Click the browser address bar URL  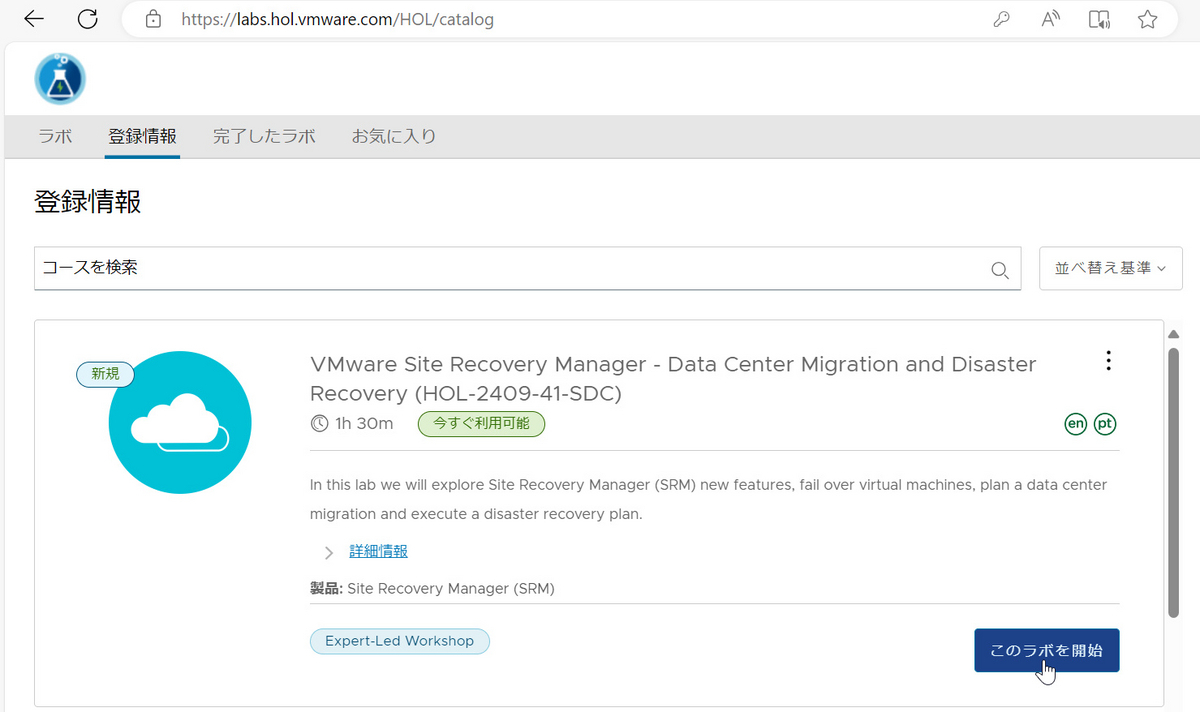pos(338,19)
